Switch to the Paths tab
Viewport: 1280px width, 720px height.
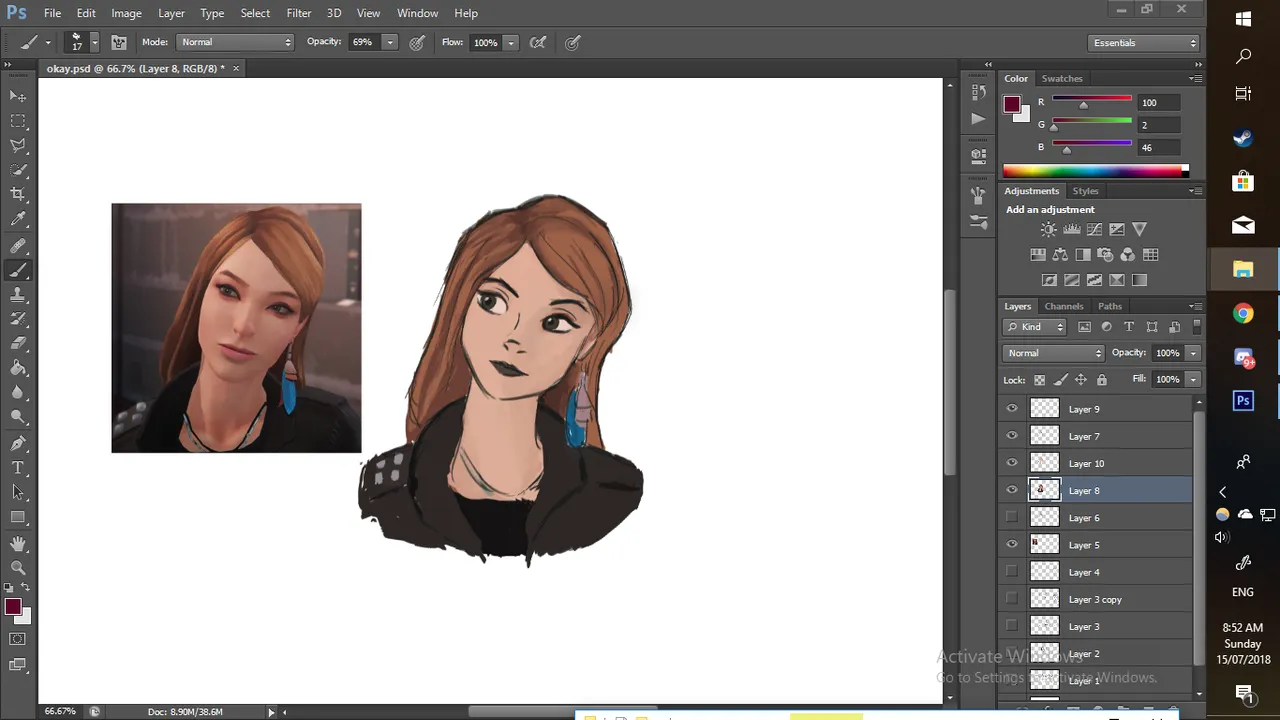click(x=1110, y=306)
